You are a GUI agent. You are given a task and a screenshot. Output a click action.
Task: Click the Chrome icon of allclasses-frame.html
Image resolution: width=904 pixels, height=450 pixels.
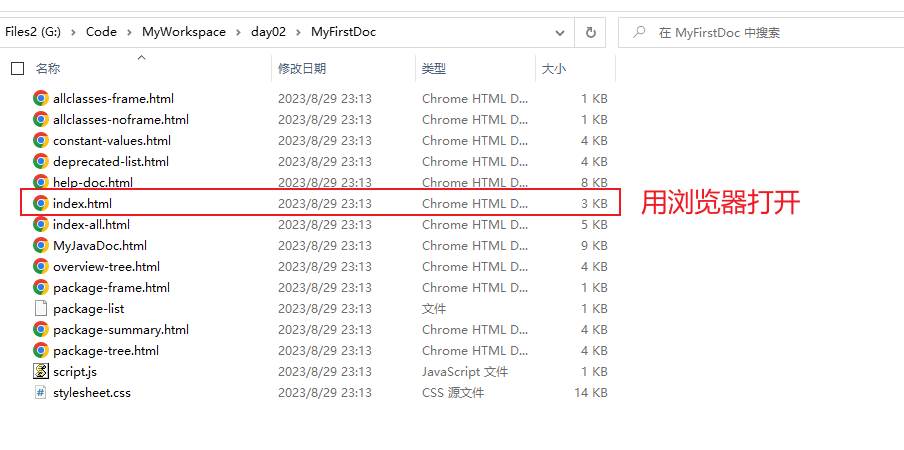(41, 98)
